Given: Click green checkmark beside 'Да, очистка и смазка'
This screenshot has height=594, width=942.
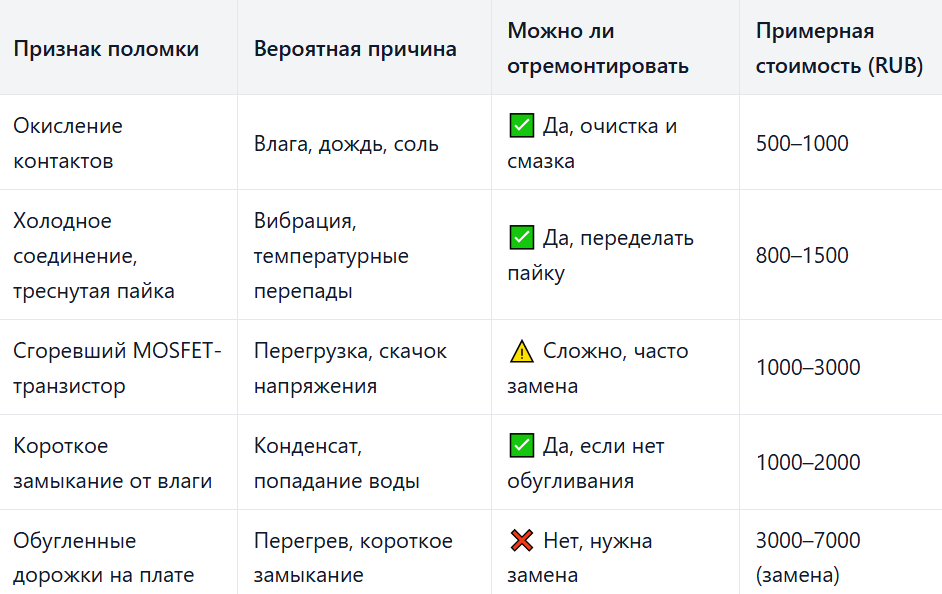Looking at the screenshot, I should (x=521, y=126).
